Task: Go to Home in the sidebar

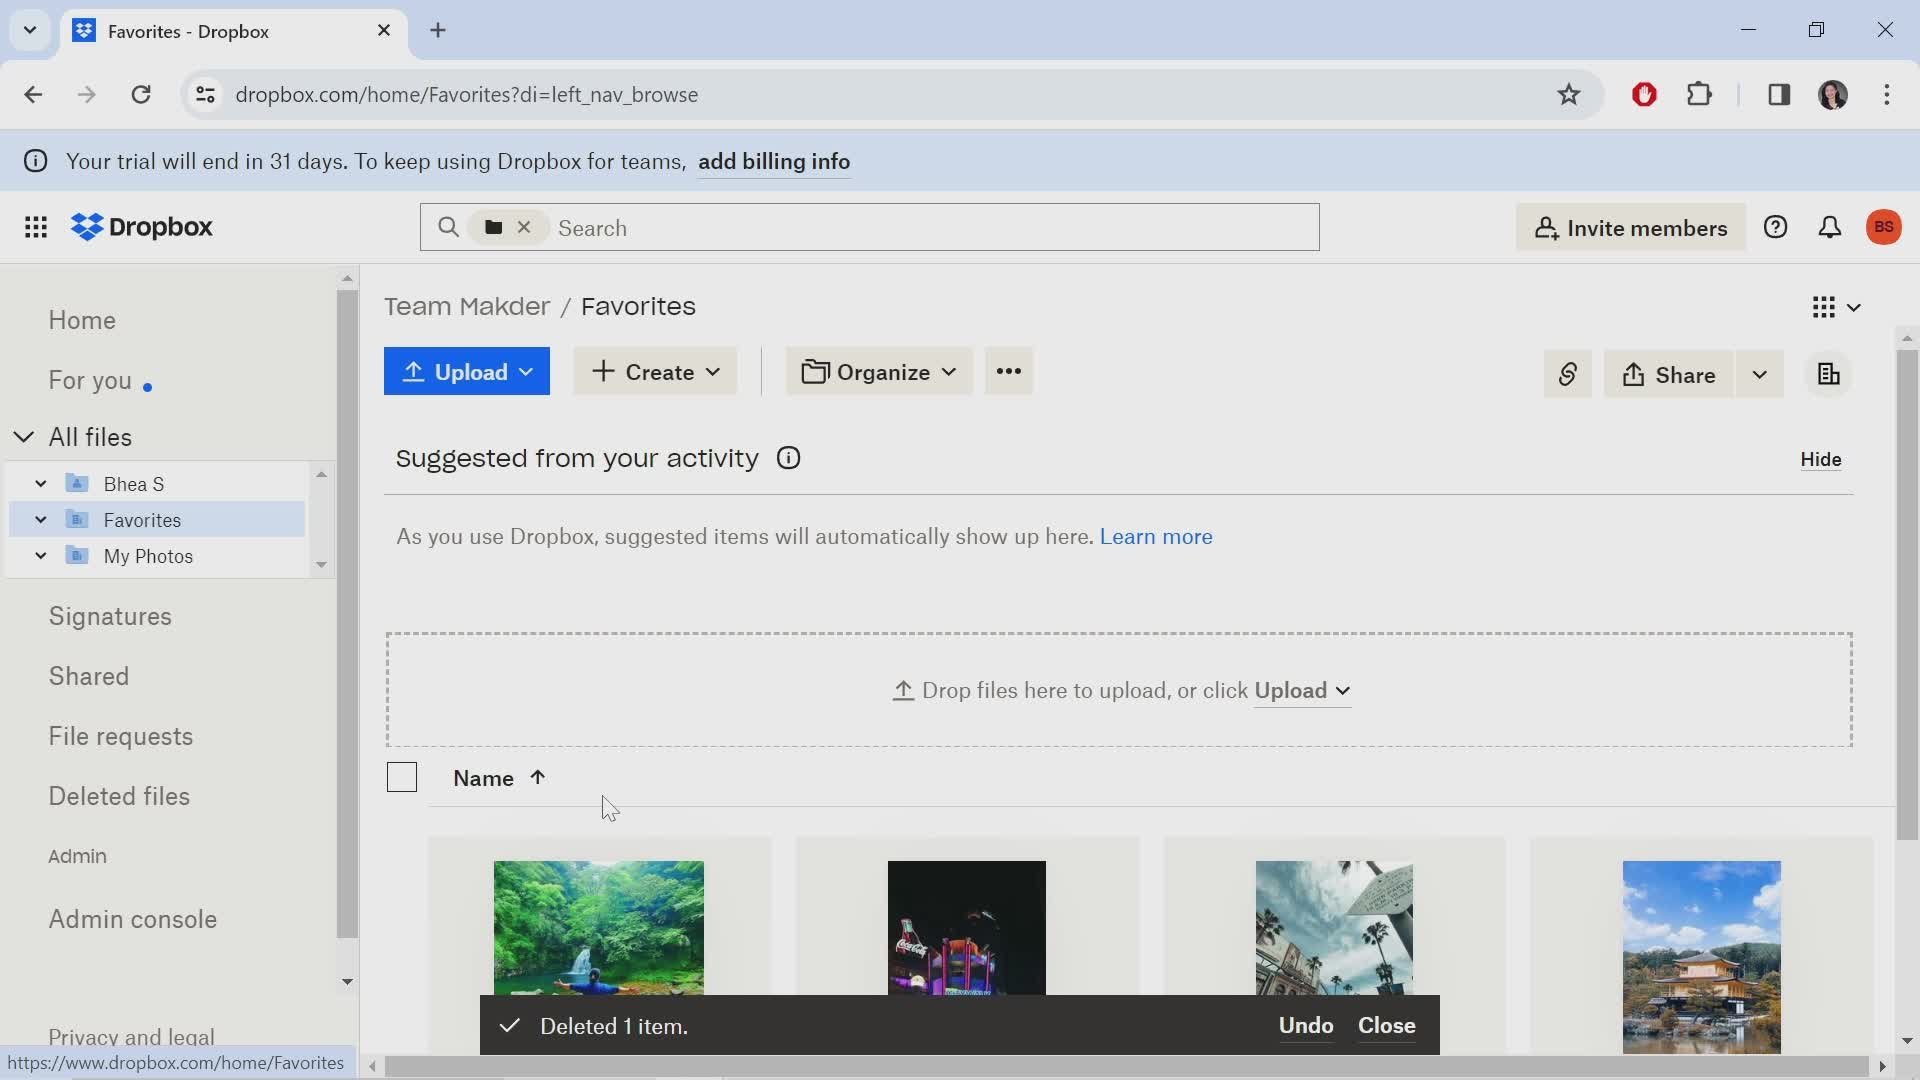Action: 82,321
